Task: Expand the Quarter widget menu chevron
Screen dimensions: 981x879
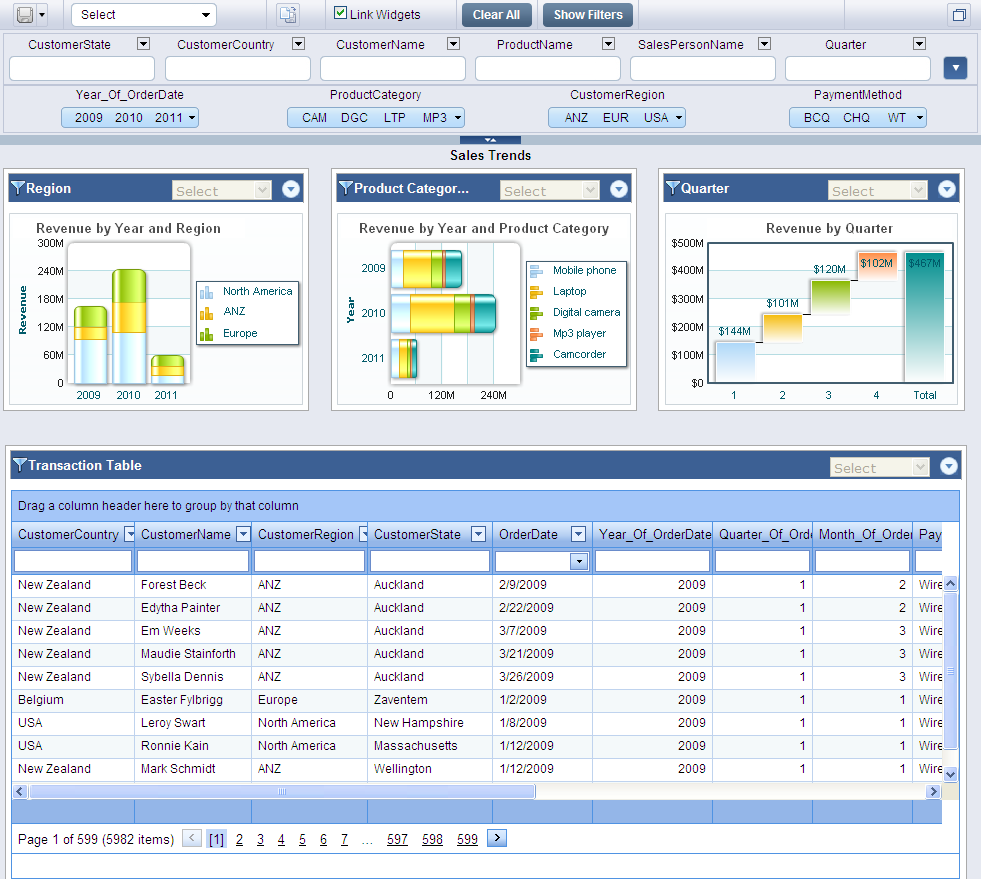Action: (x=946, y=189)
